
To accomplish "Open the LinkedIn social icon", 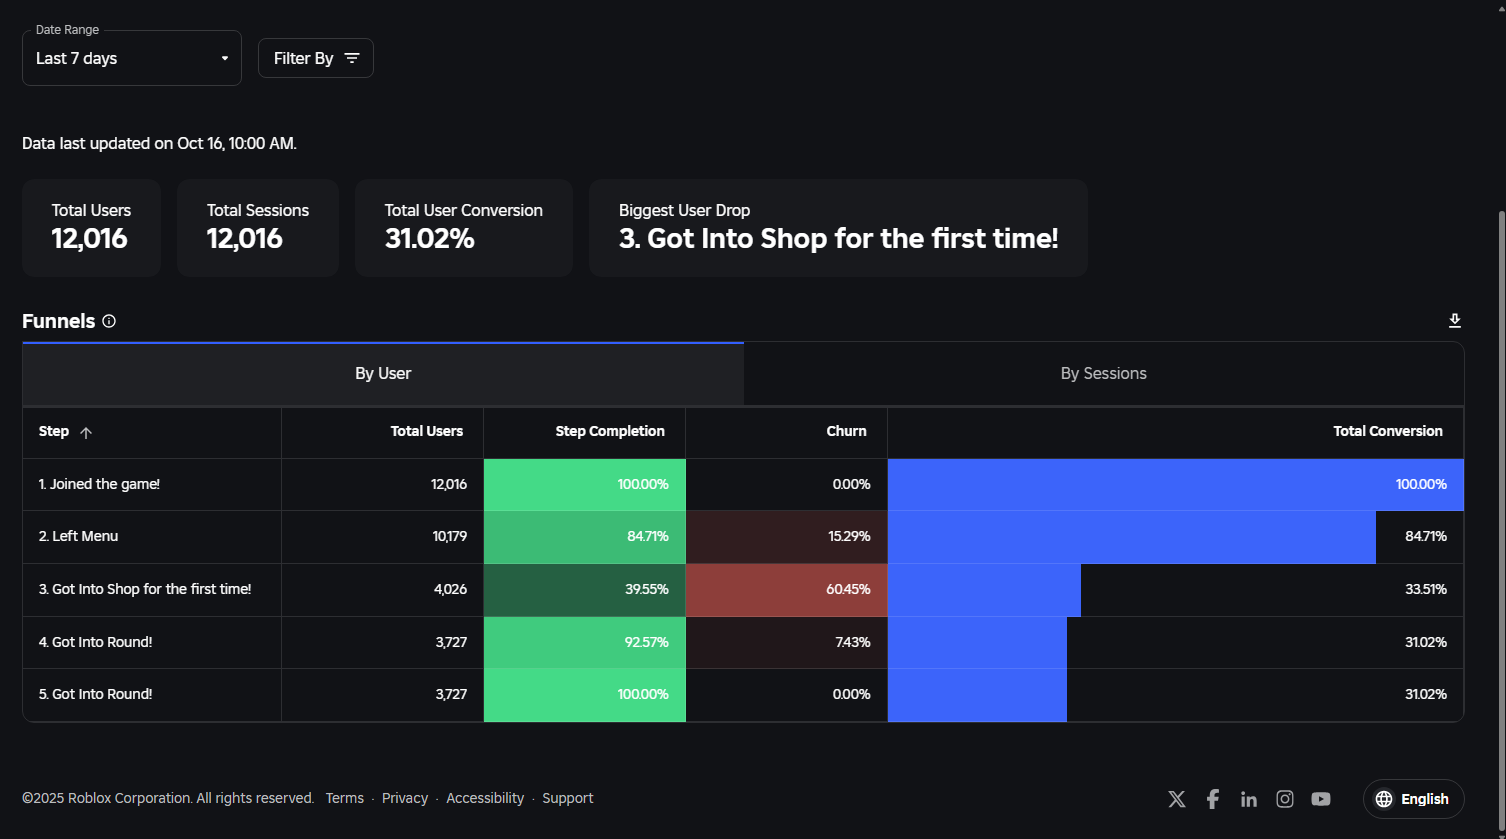I will pyautogui.click(x=1249, y=799).
